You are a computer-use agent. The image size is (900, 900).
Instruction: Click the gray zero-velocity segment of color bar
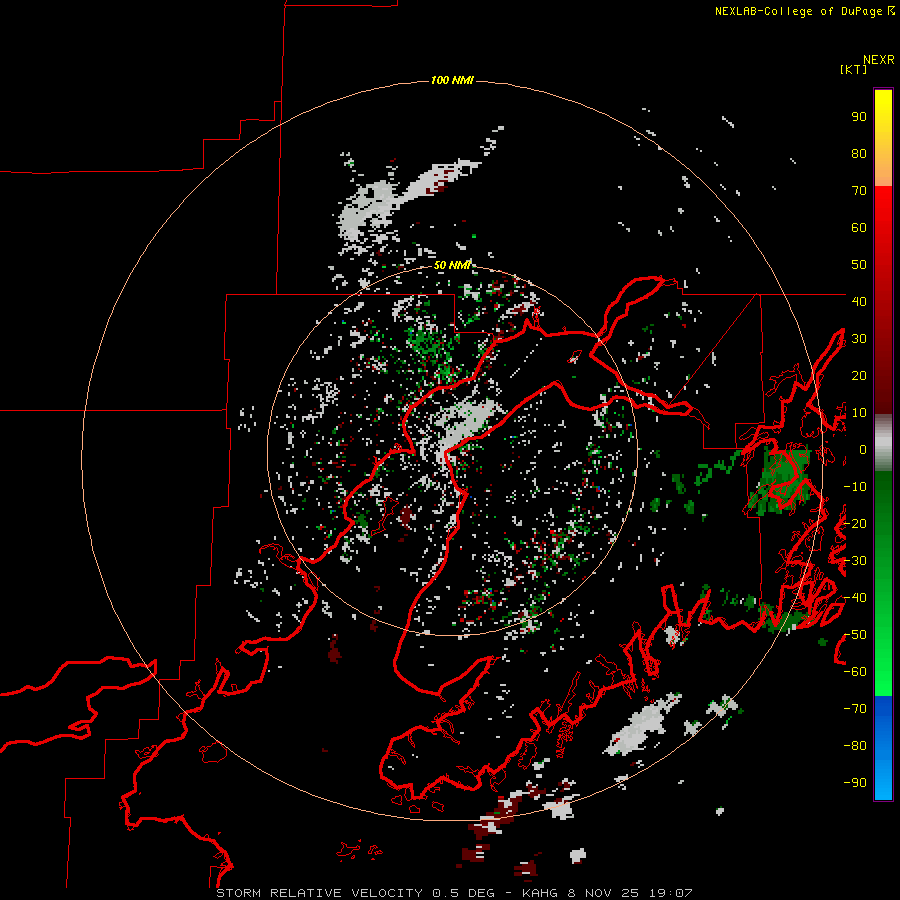883,443
